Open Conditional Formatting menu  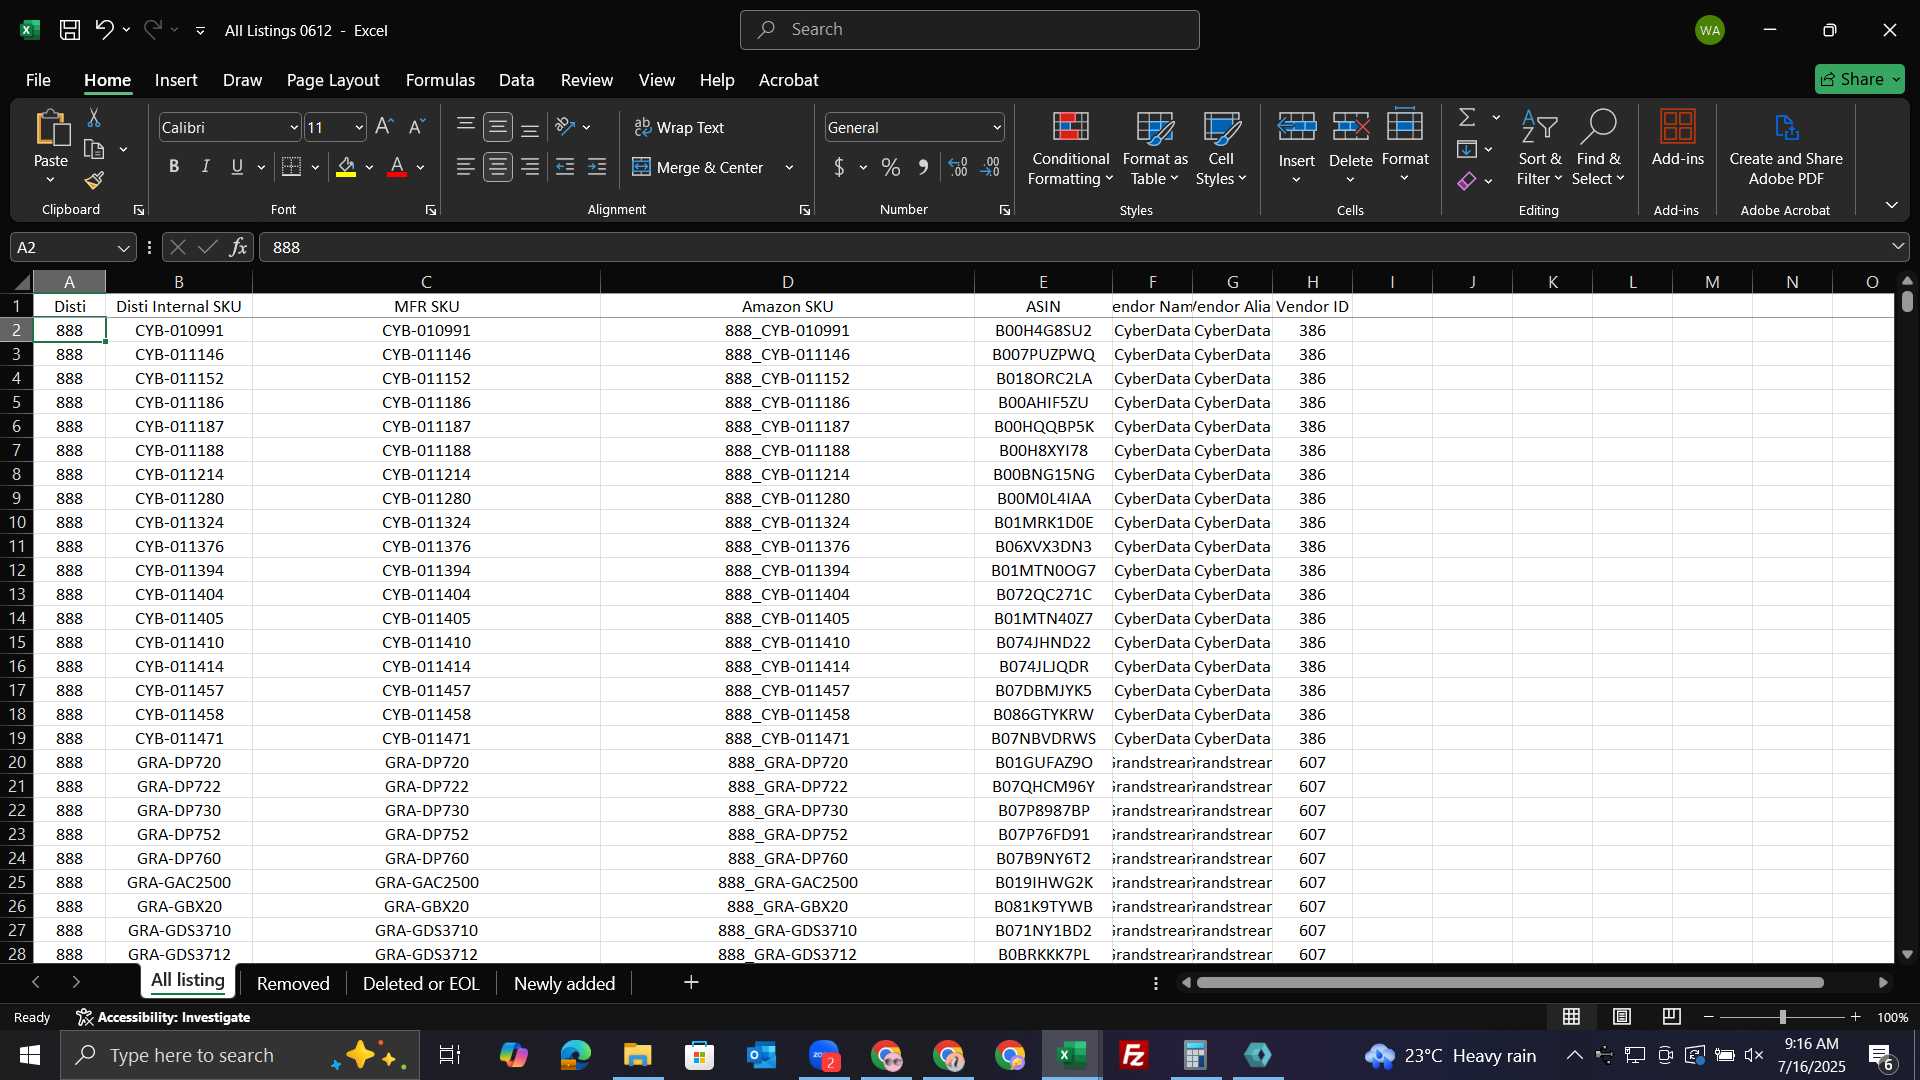pyautogui.click(x=1070, y=148)
